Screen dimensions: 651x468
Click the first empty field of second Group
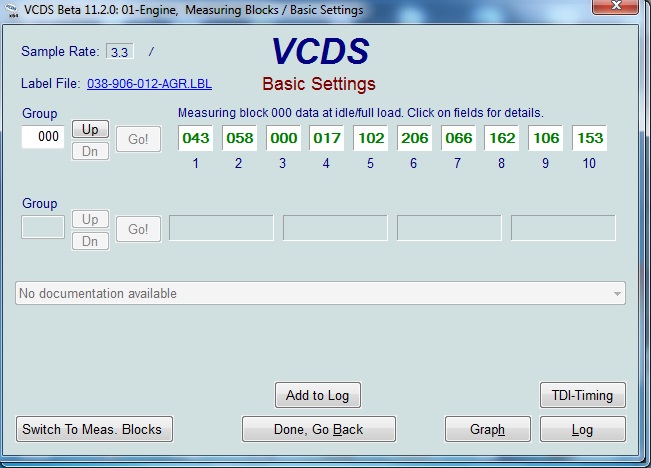(221, 228)
